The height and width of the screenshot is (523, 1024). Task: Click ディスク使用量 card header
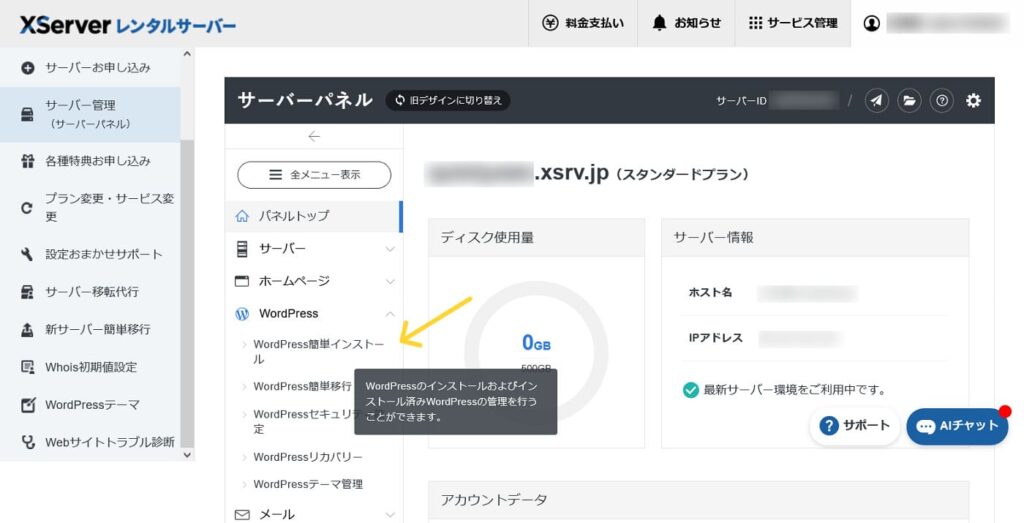click(536, 238)
